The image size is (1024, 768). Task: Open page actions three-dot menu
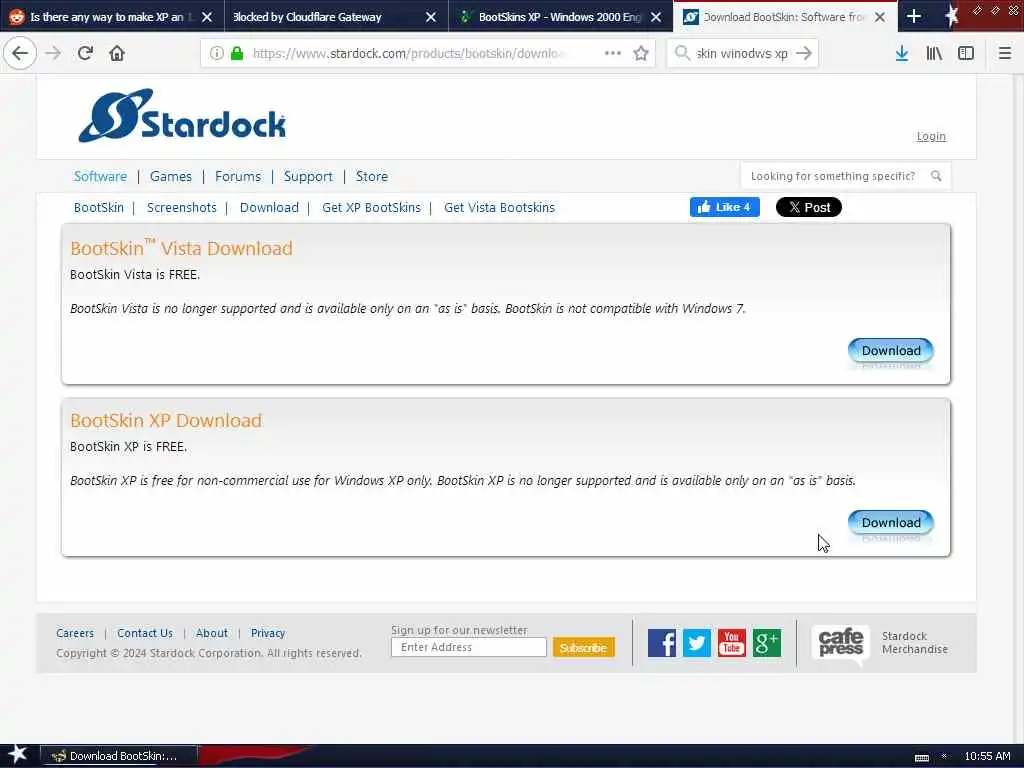point(613,53)
